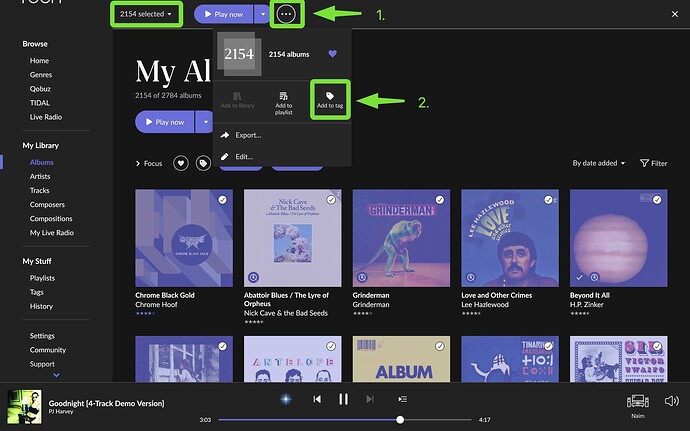This screenshot has width=690, height=431.
Task: Deselect Abattoir Blues album checkmark
Action: [x=331, y=200]
